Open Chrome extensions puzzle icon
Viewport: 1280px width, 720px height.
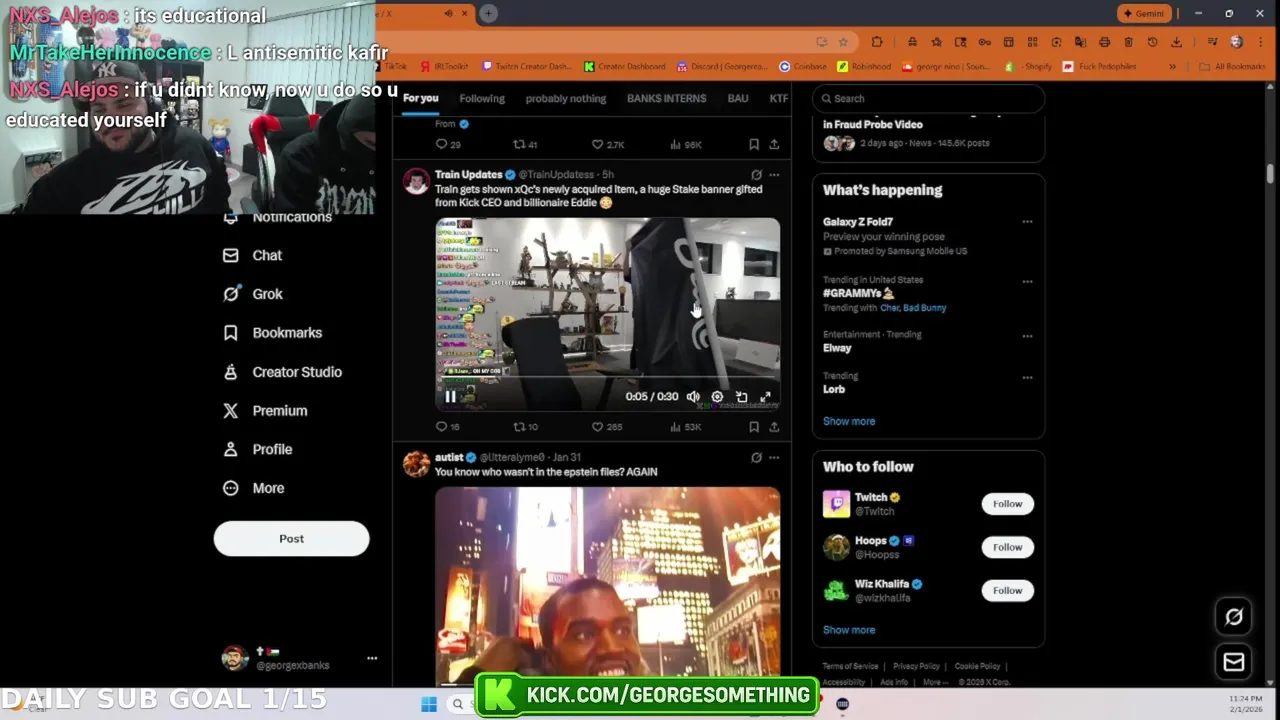(877, 42)
